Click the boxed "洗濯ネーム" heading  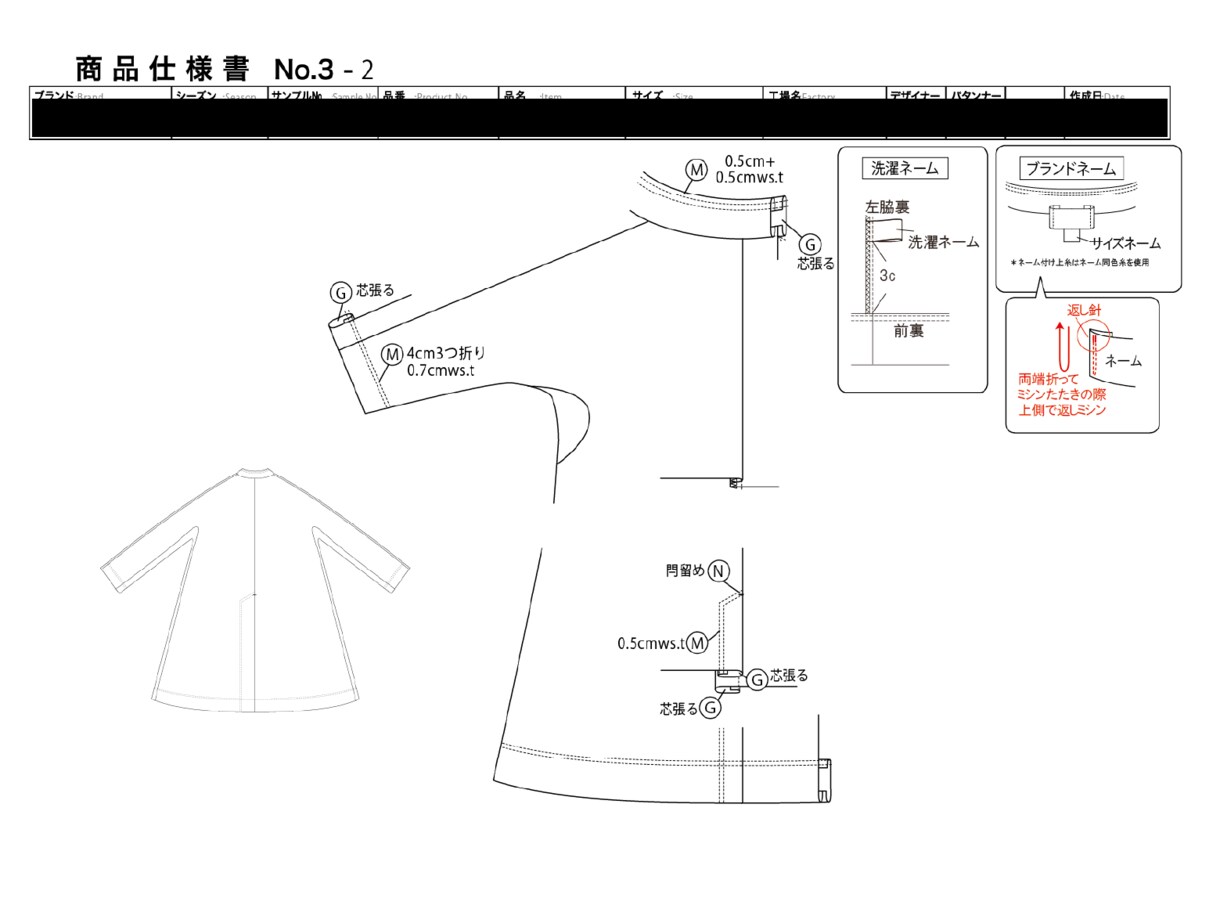coord(905,168)
